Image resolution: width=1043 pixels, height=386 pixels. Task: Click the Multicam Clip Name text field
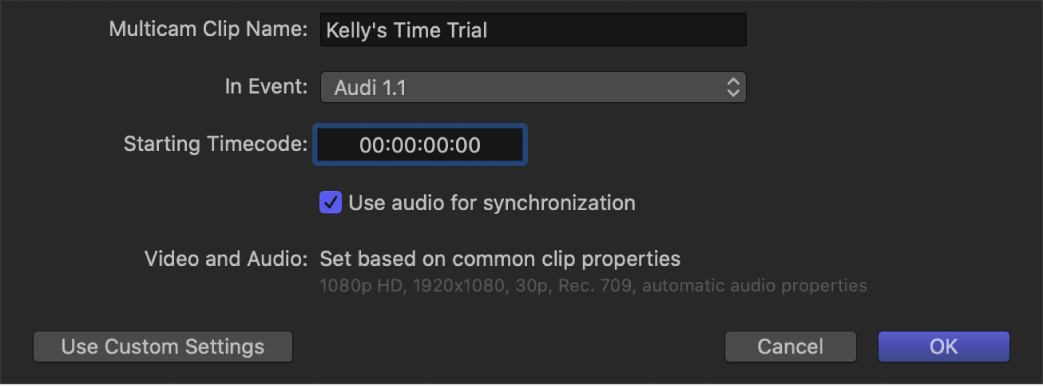coord(533,30)
